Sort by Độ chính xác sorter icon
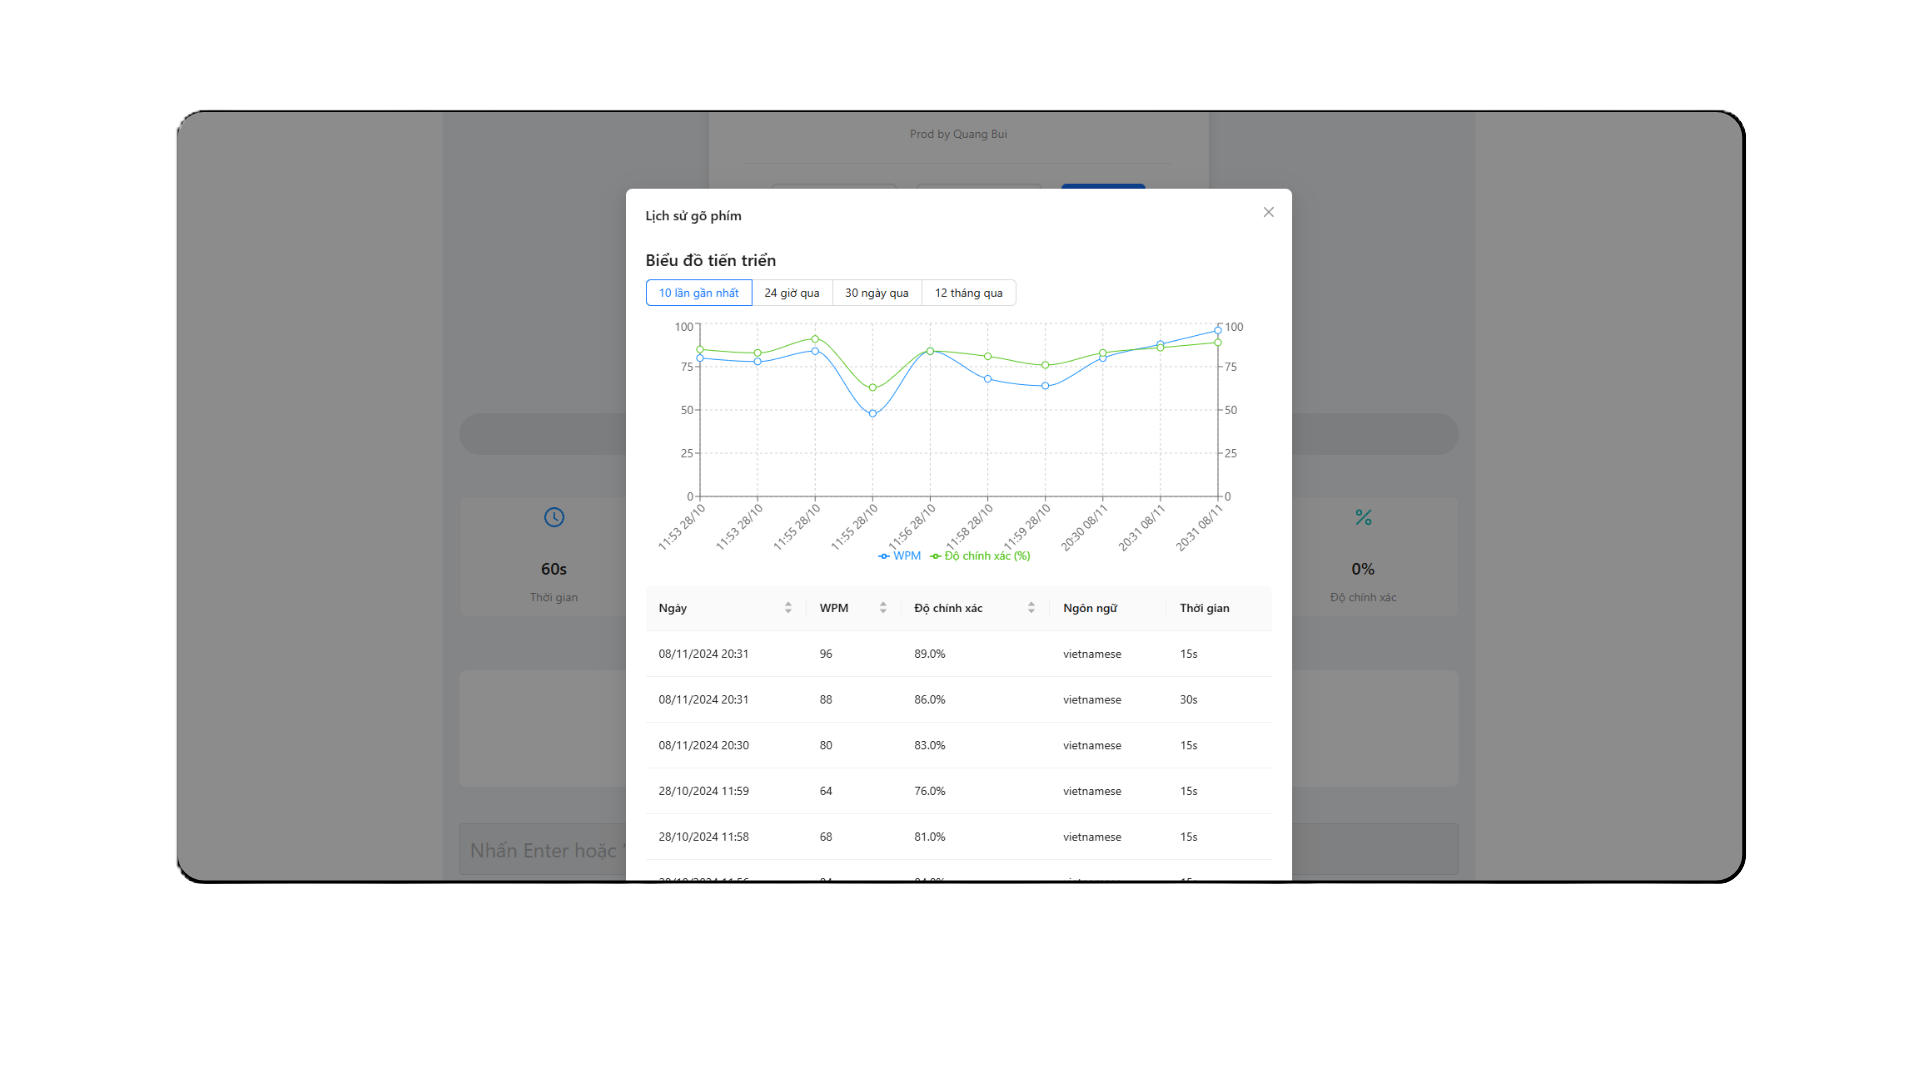The height and width of the screenshot is (1080, 1920). (1031, 608)
